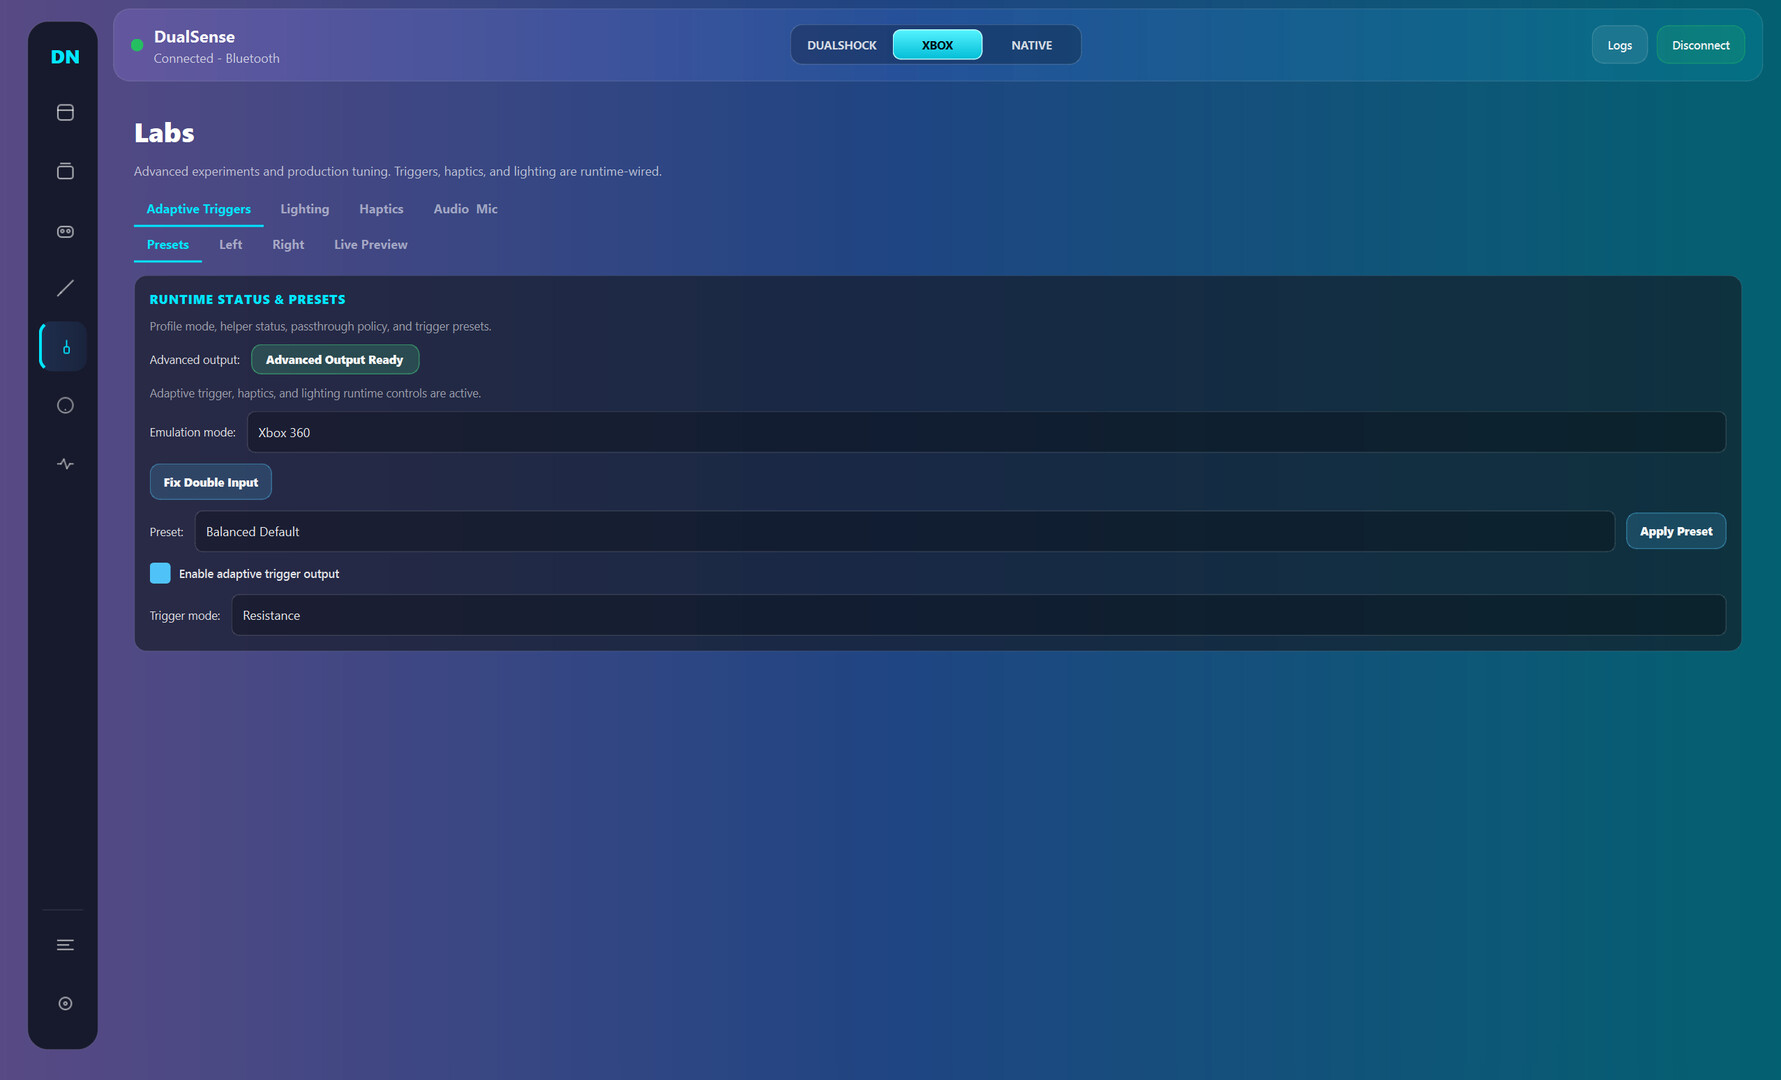Click the three-line menu icon in the sidebar

pyautogui.click(x=65, y=945)
